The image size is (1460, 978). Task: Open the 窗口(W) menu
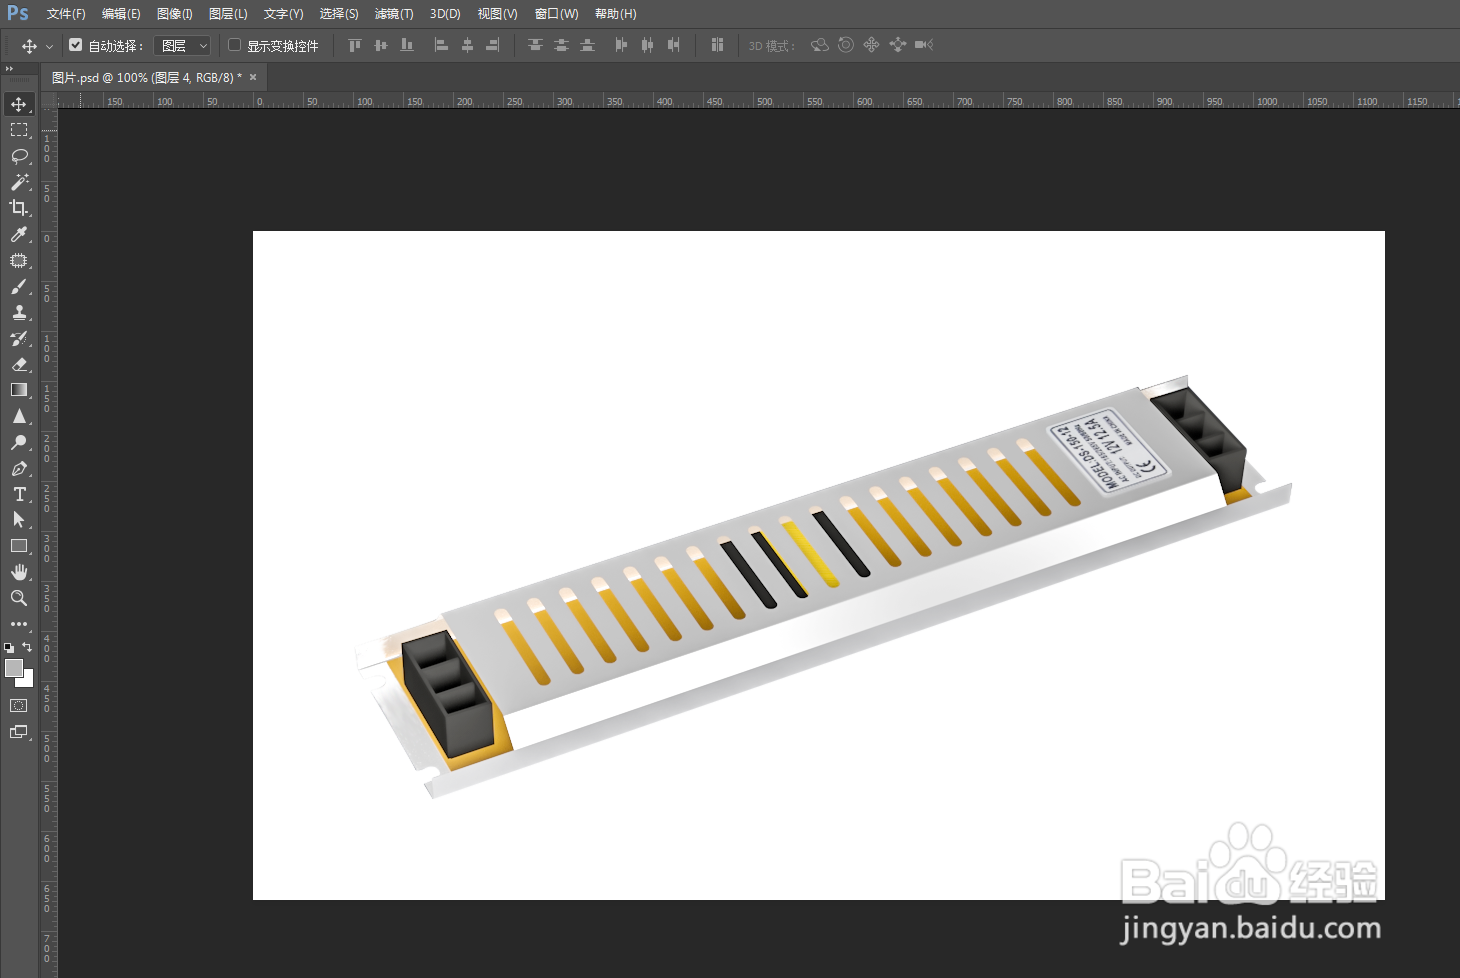coord(557,14)
